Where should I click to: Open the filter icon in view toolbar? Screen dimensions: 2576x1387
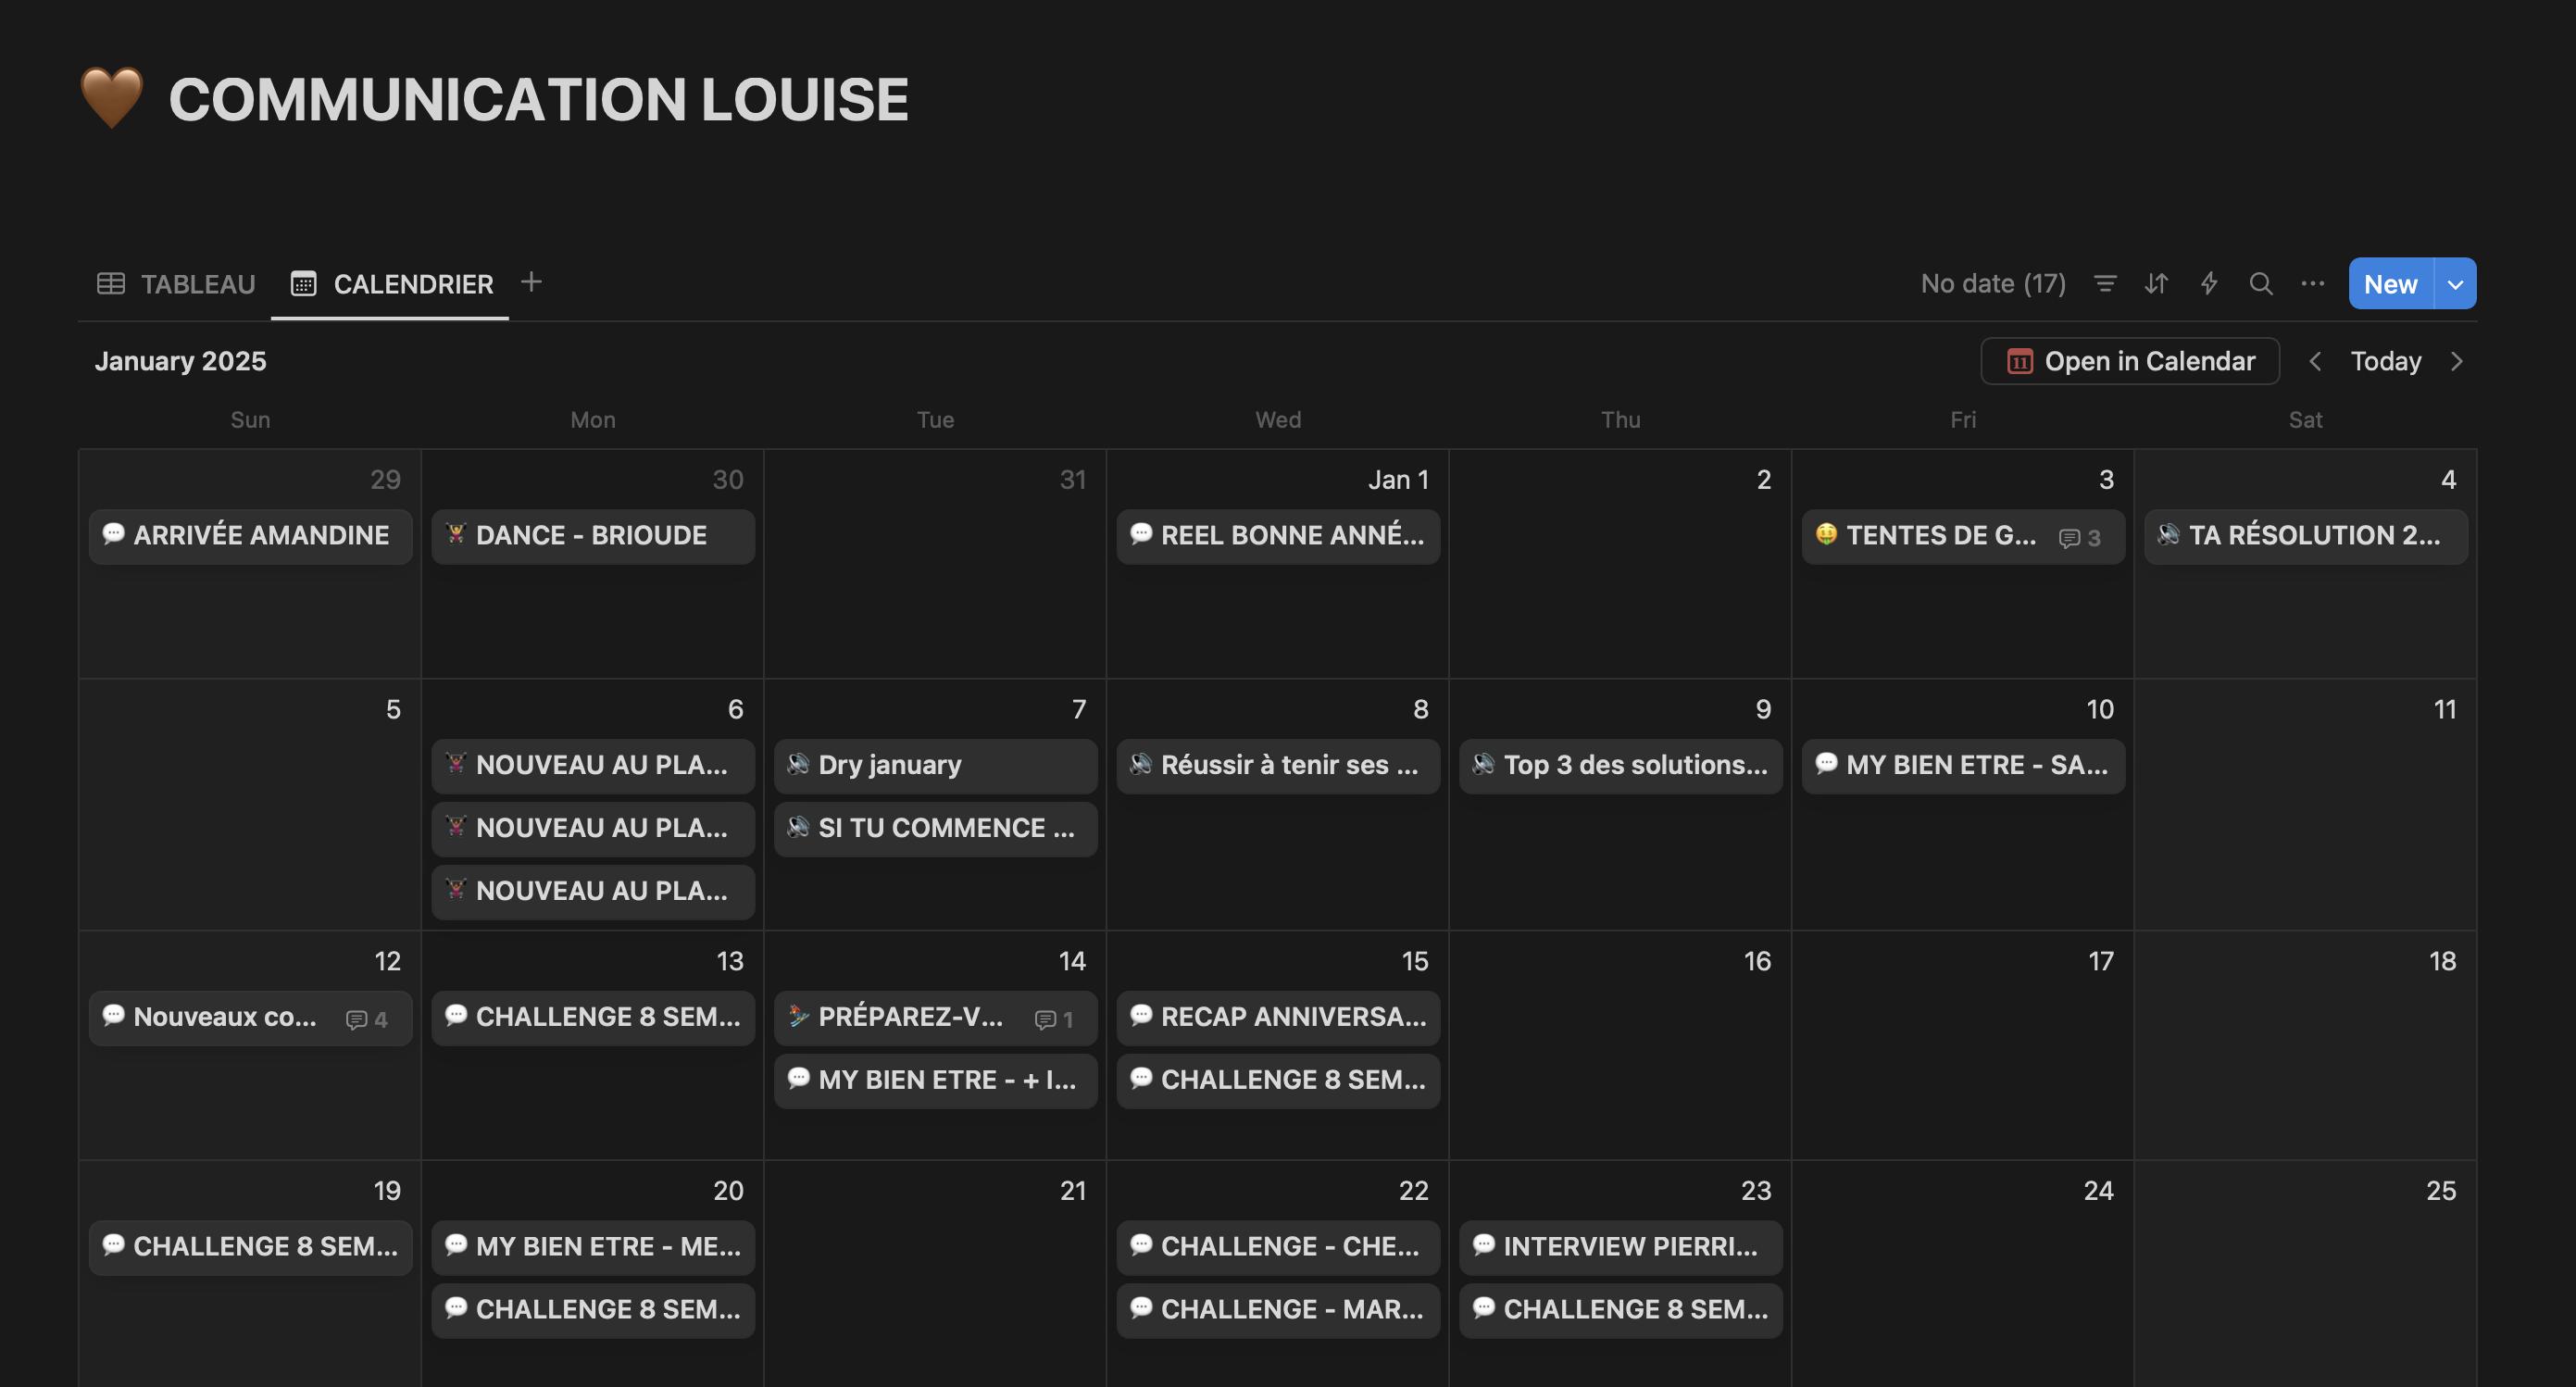[2105, 284]
